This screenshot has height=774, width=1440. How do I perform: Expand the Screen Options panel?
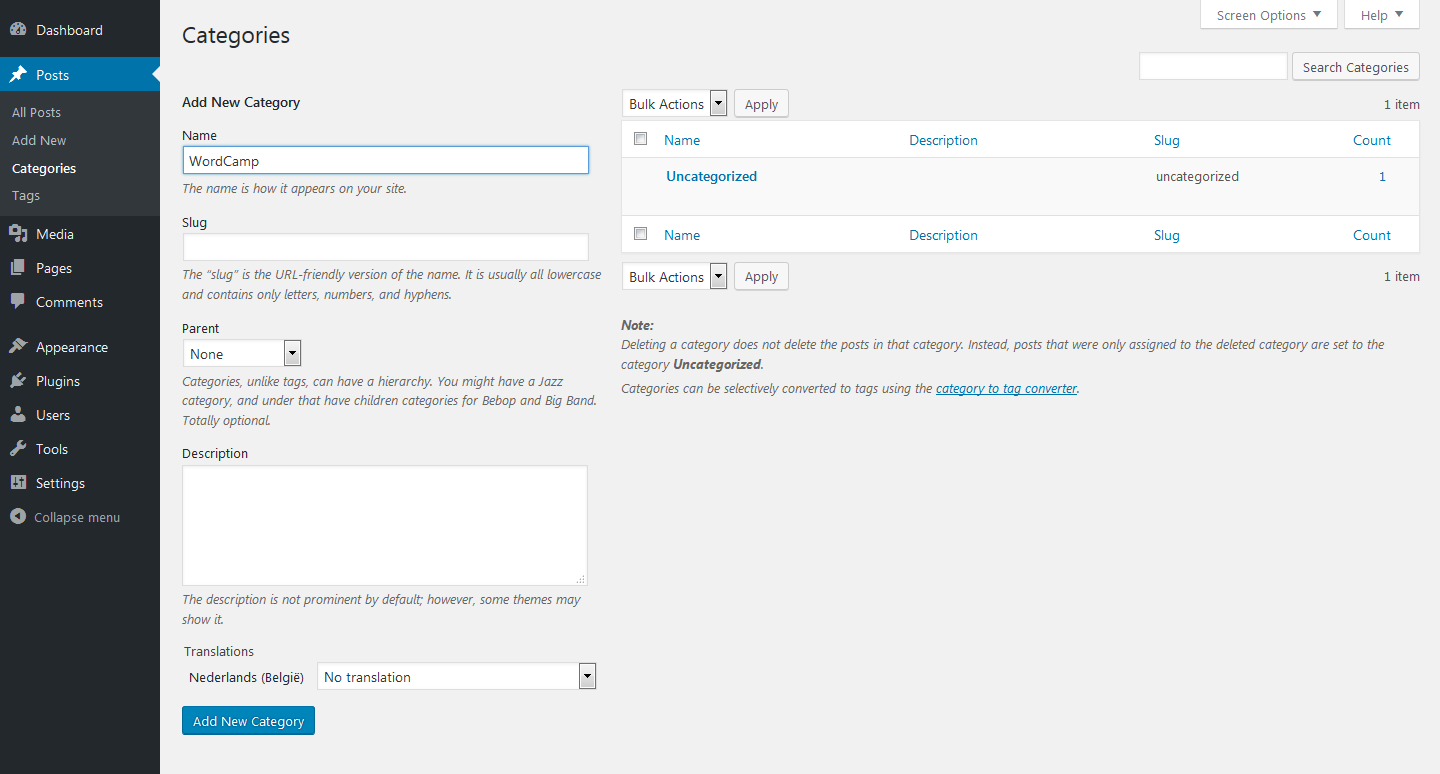[x=1268, y=15]
